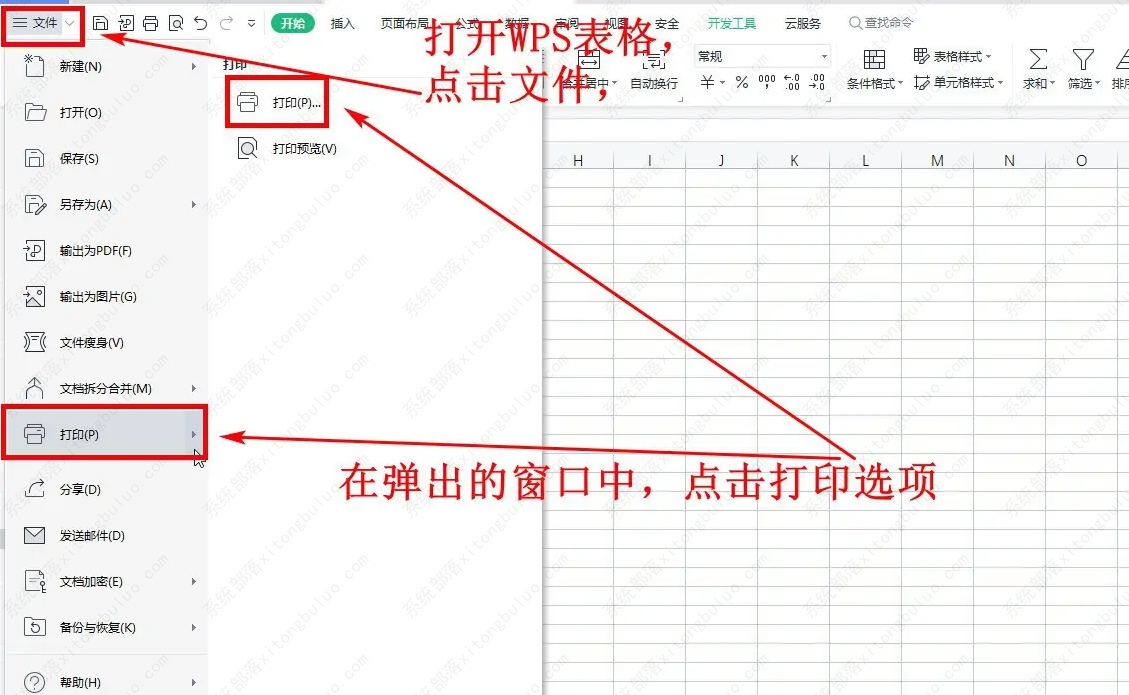Click the 筛选 (Filter) funnel icon
This screenshot has height=695, width=1129.
point(1081,60)
